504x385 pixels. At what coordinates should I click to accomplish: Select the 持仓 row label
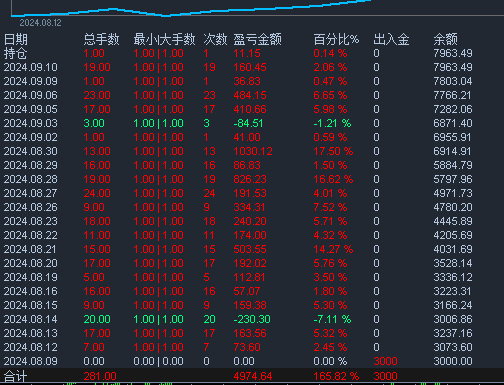15,53
